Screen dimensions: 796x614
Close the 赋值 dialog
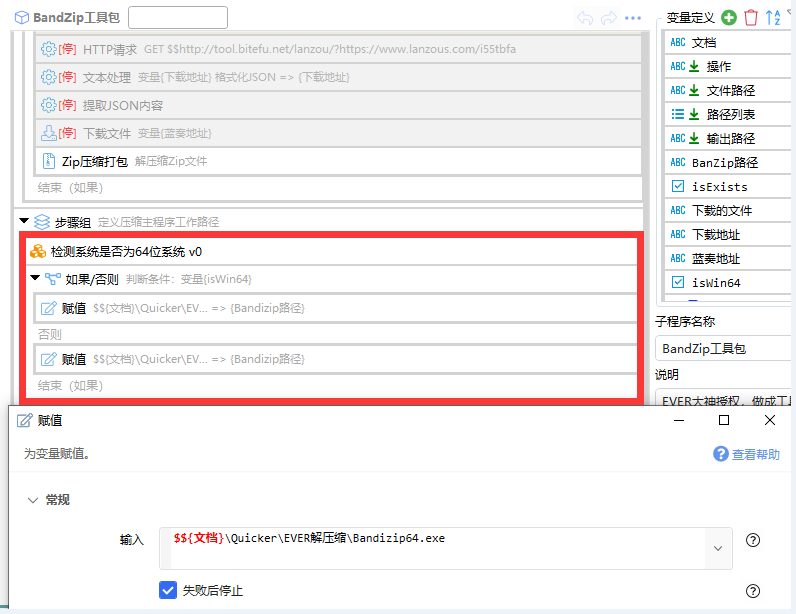click(770, 420)
